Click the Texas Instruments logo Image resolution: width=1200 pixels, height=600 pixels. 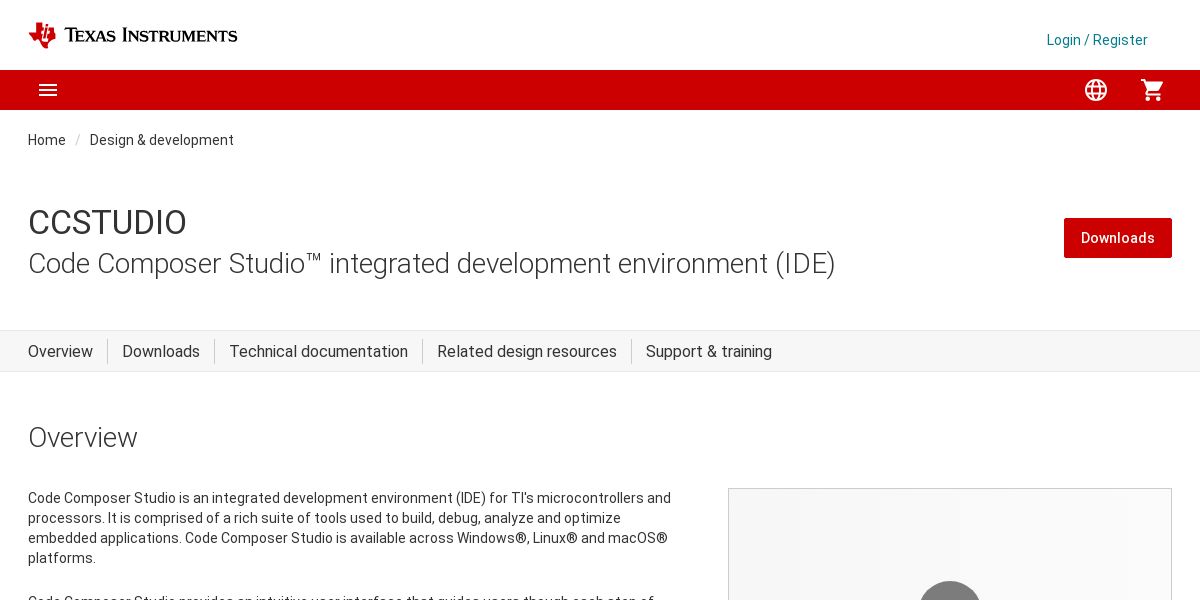pos(133,35)
